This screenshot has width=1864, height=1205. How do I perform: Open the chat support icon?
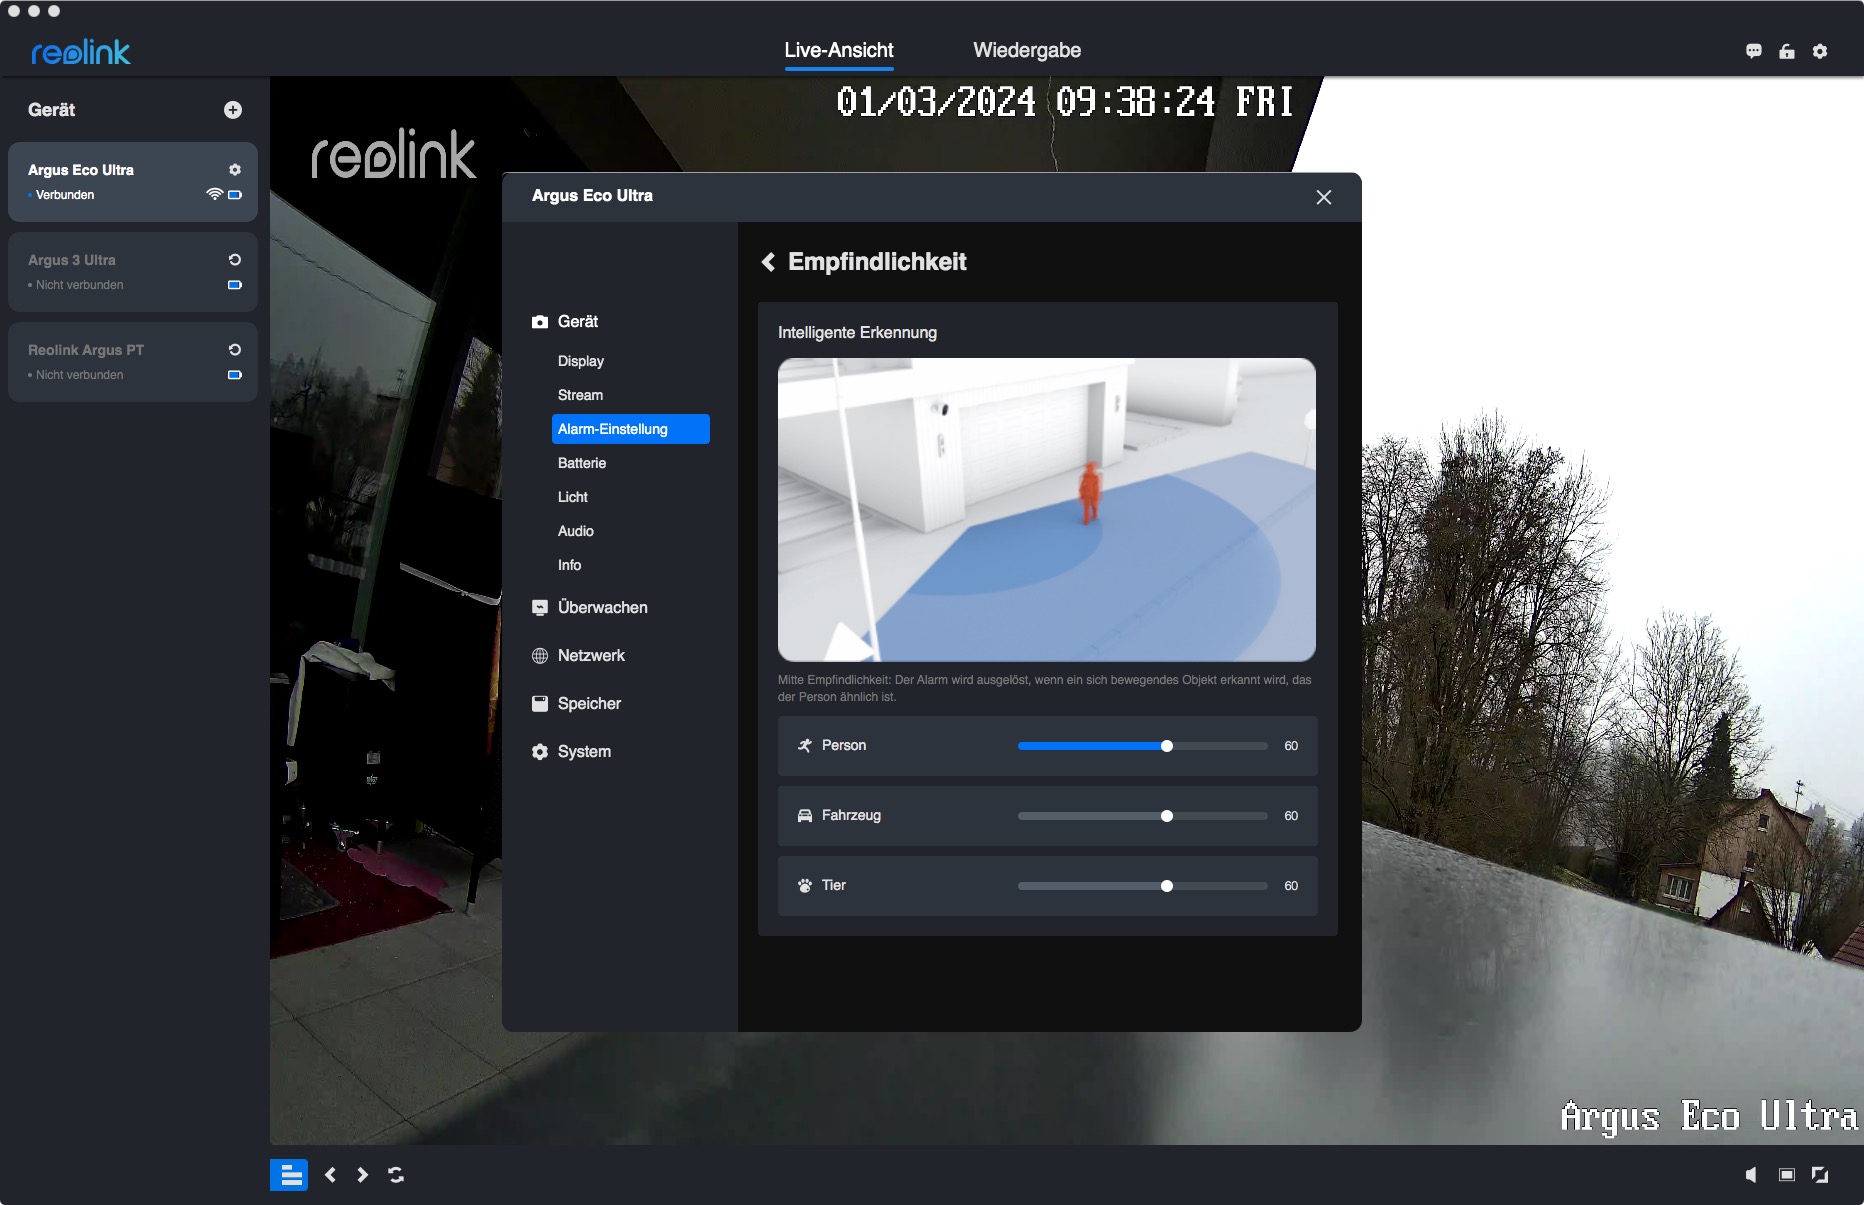(x=1753, y=51)
